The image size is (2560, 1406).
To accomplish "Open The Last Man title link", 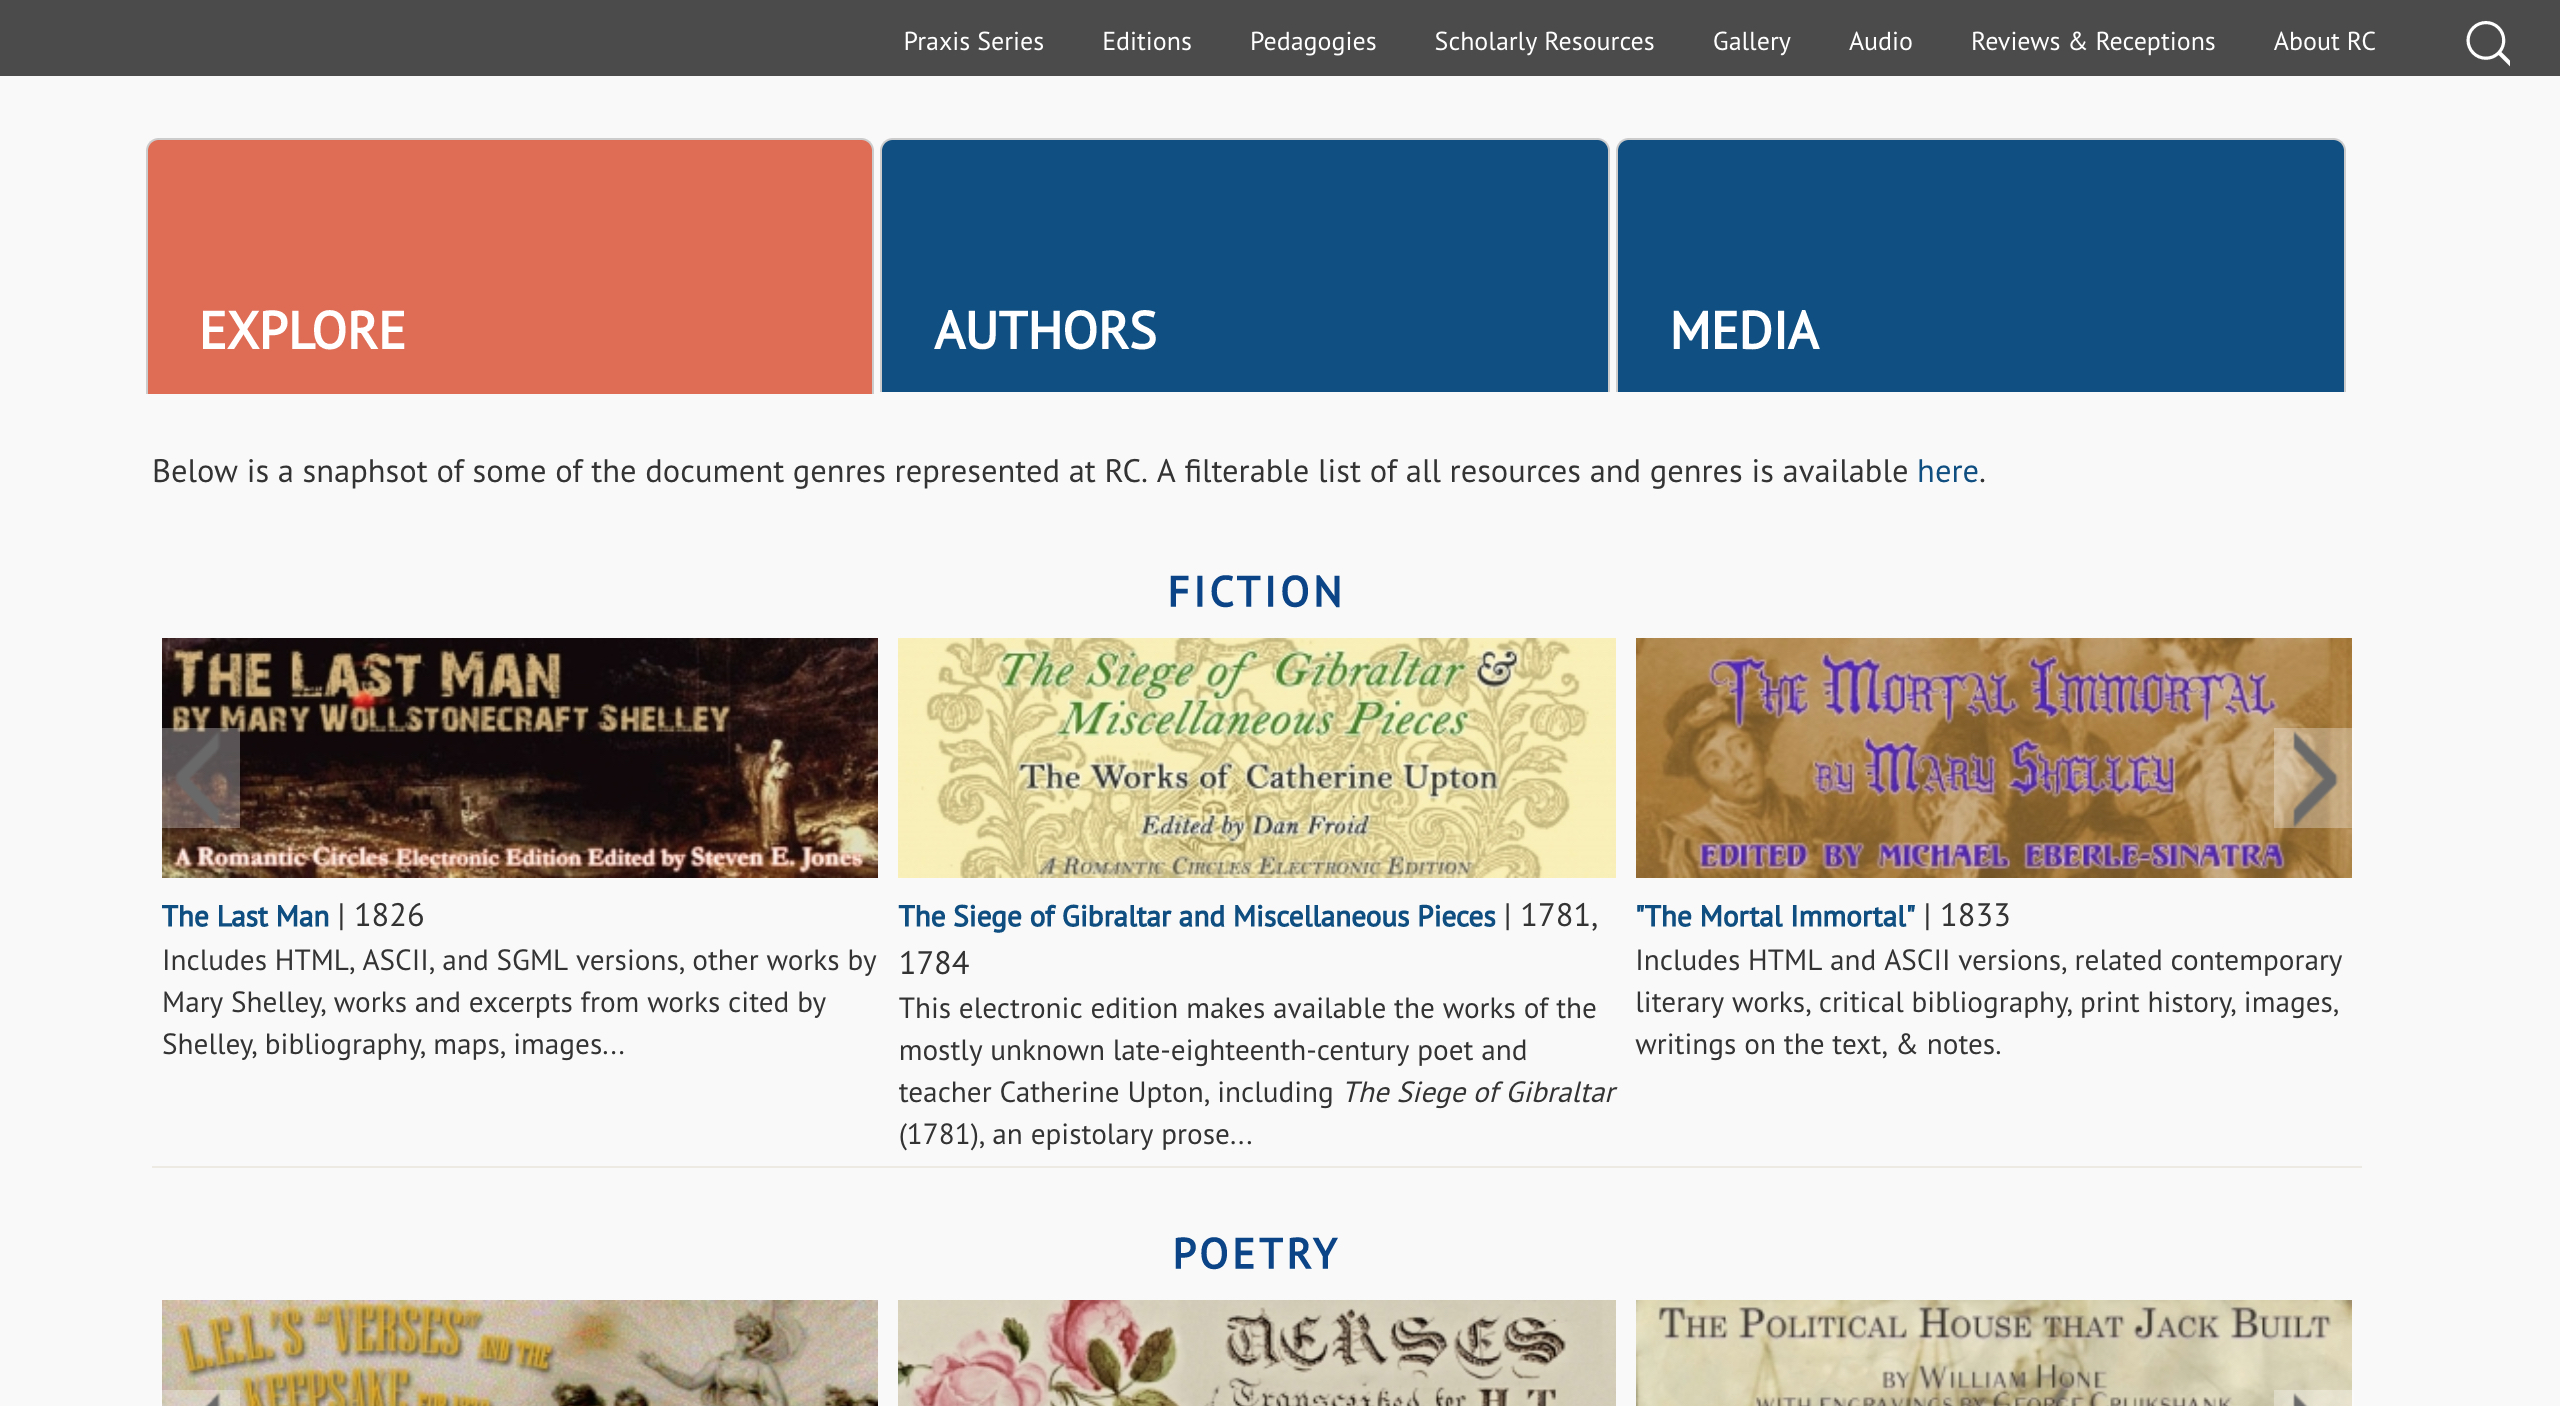I will 245,916.
